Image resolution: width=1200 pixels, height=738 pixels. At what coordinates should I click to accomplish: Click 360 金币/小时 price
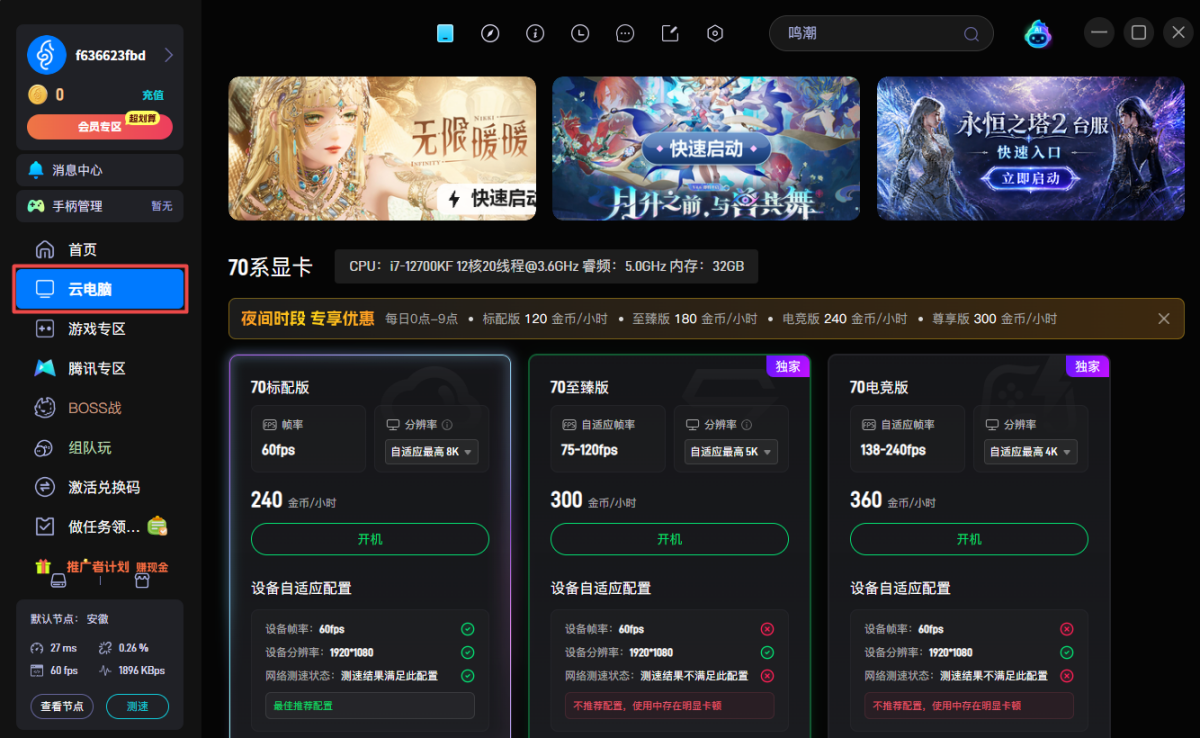point(893,500)
